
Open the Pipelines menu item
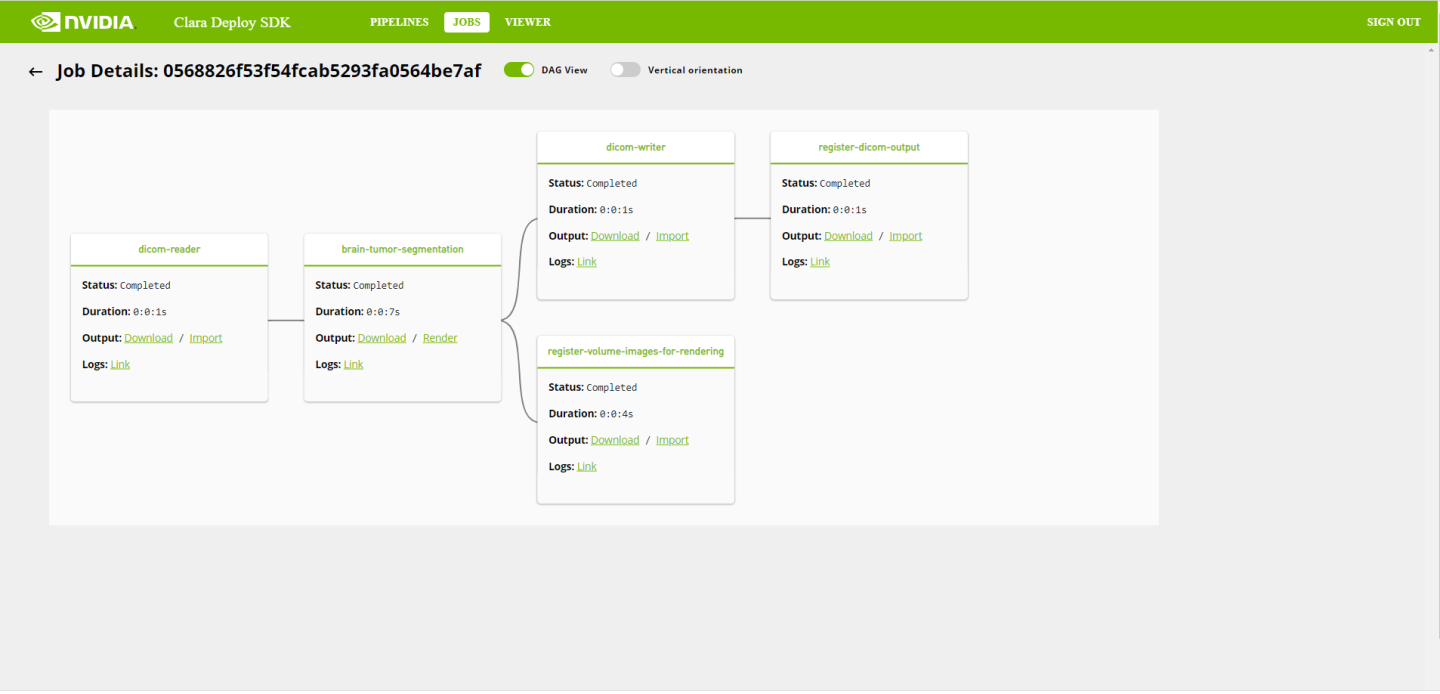[x=399, y=22]
